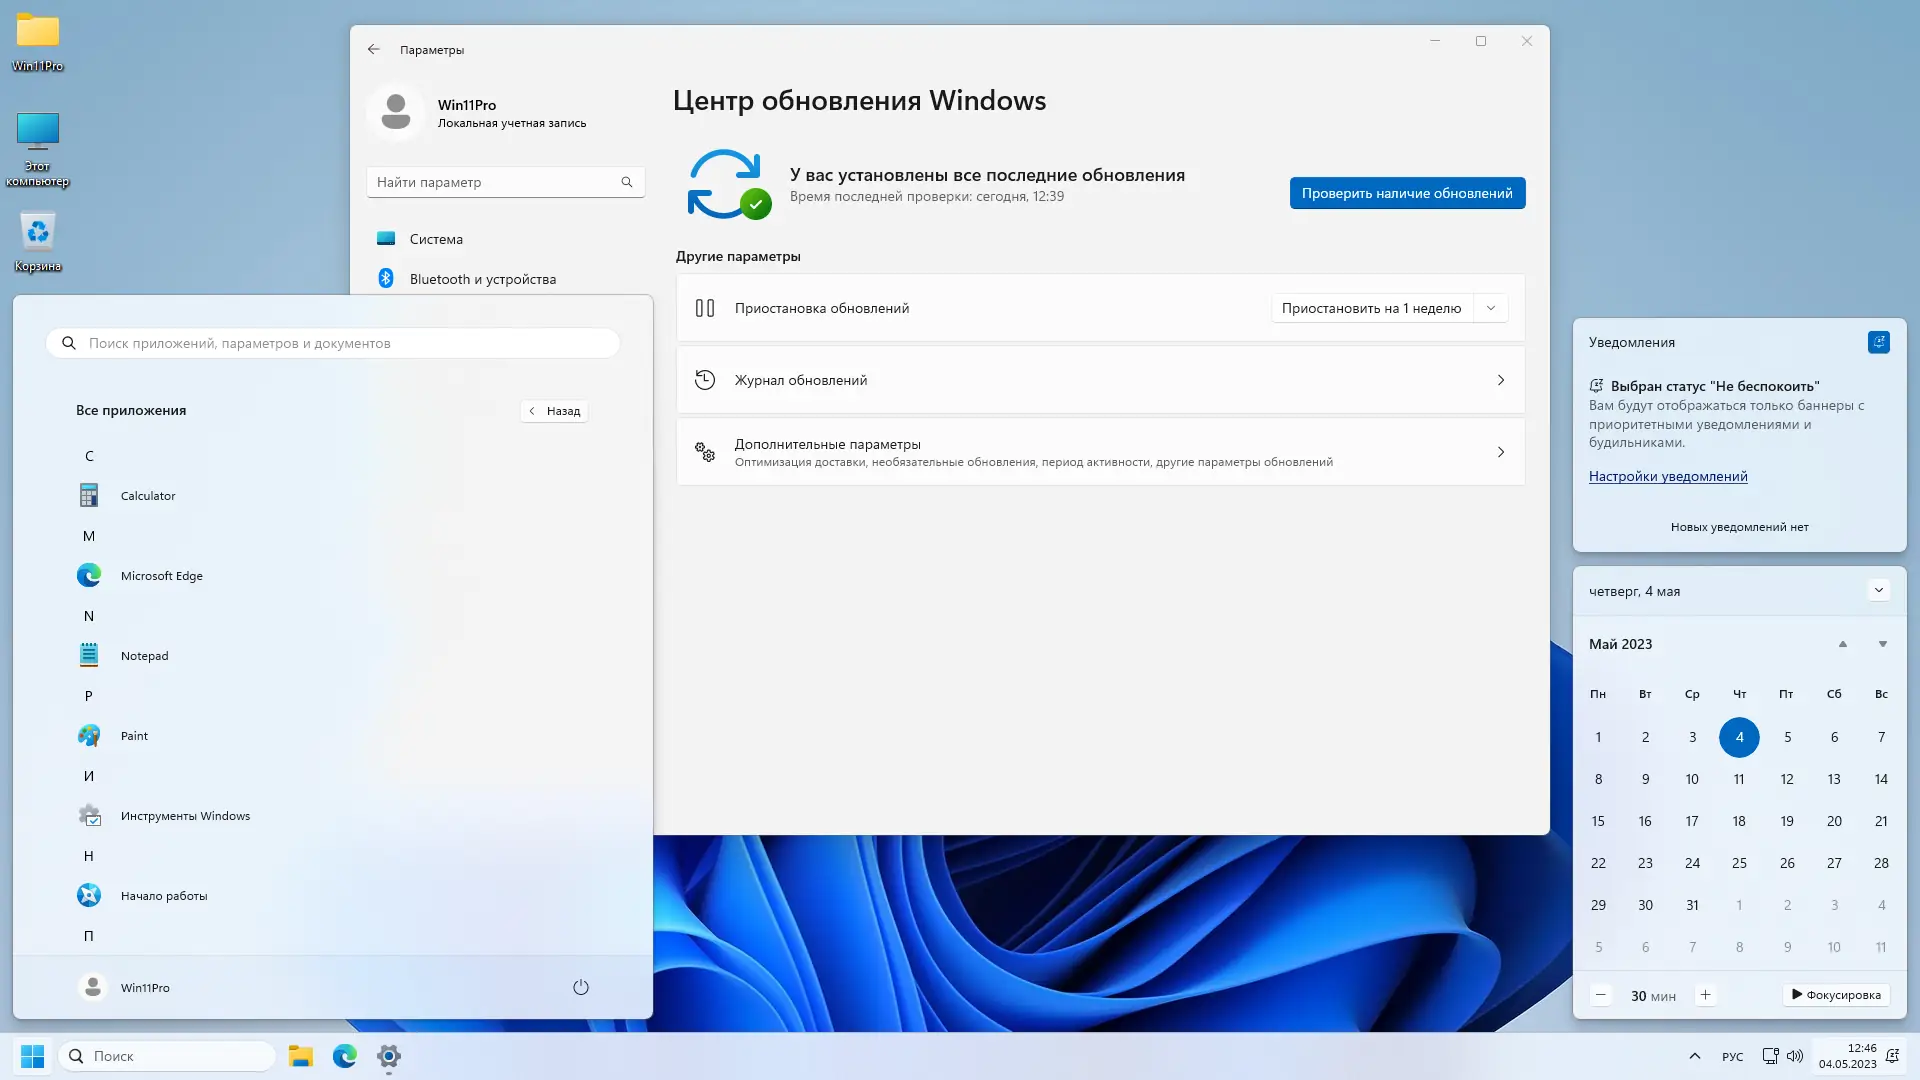Open Notepad in the apps list
Screen dimensions: 1920x1080
point(144,656)
